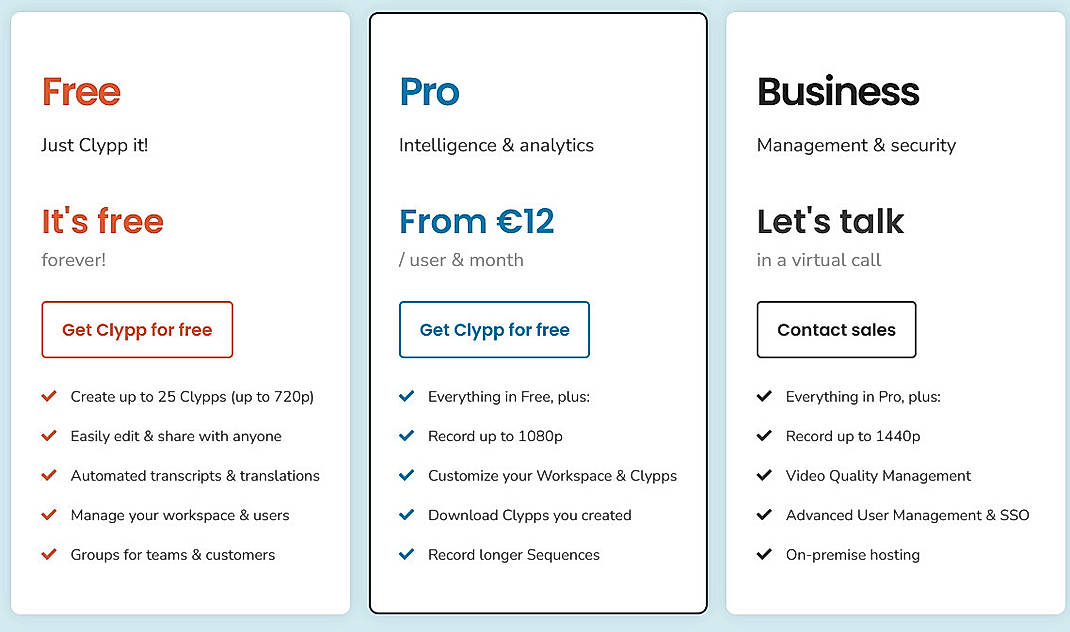The width and height of the screenshot is (1070, 632).
Task: Click the checkmark beside 'Advanced User Management & SSO'
Action: (763, 515)
